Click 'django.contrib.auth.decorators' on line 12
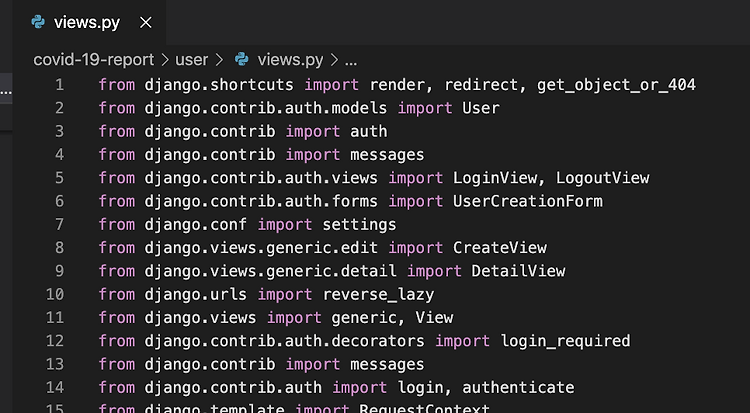 [x=285, y=341]
